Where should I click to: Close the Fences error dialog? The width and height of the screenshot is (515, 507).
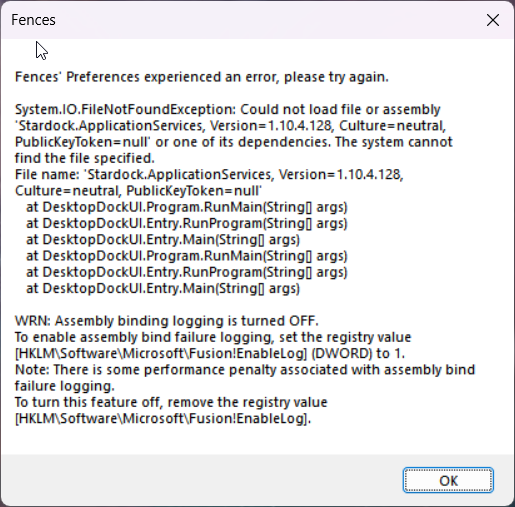coord(493,20)
